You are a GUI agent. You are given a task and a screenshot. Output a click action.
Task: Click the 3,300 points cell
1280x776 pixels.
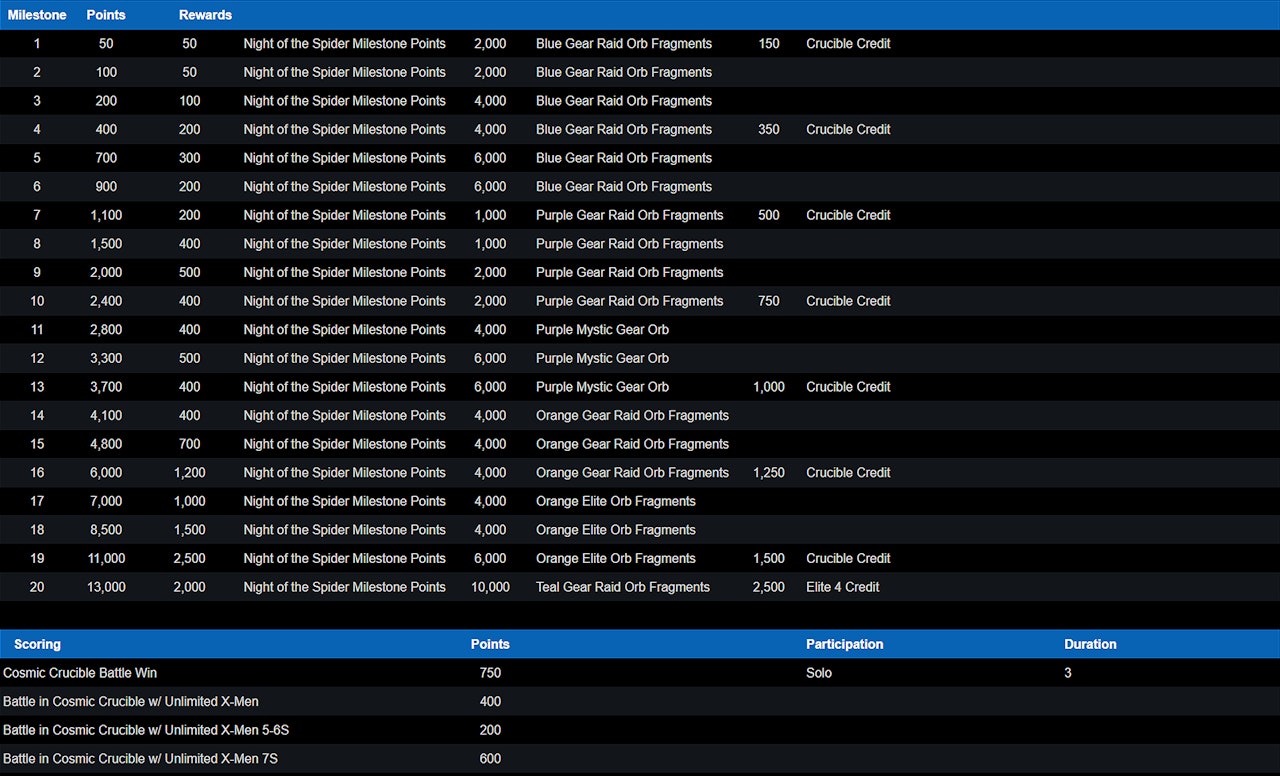(x=106, y=358)
